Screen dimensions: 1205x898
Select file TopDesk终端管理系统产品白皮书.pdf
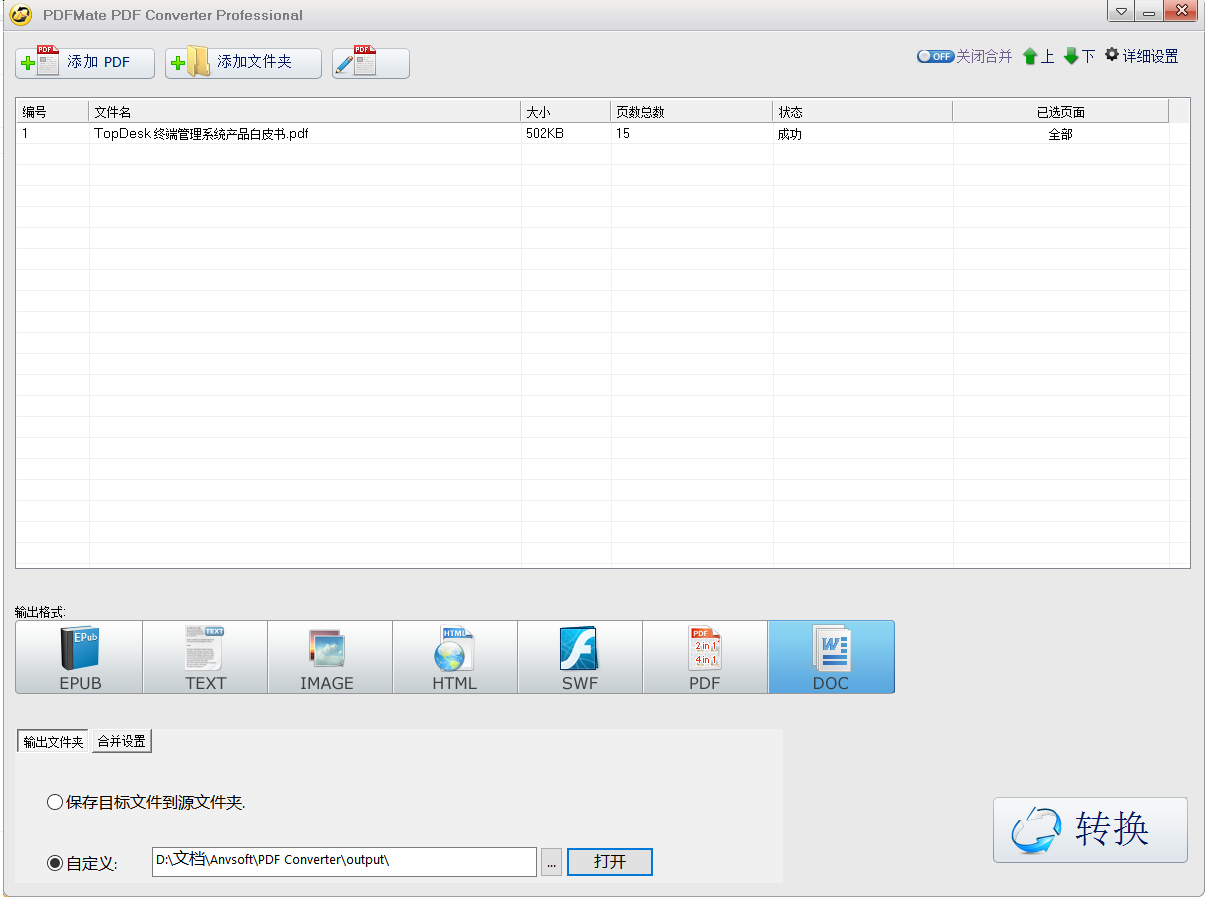(x=201, y=133)
